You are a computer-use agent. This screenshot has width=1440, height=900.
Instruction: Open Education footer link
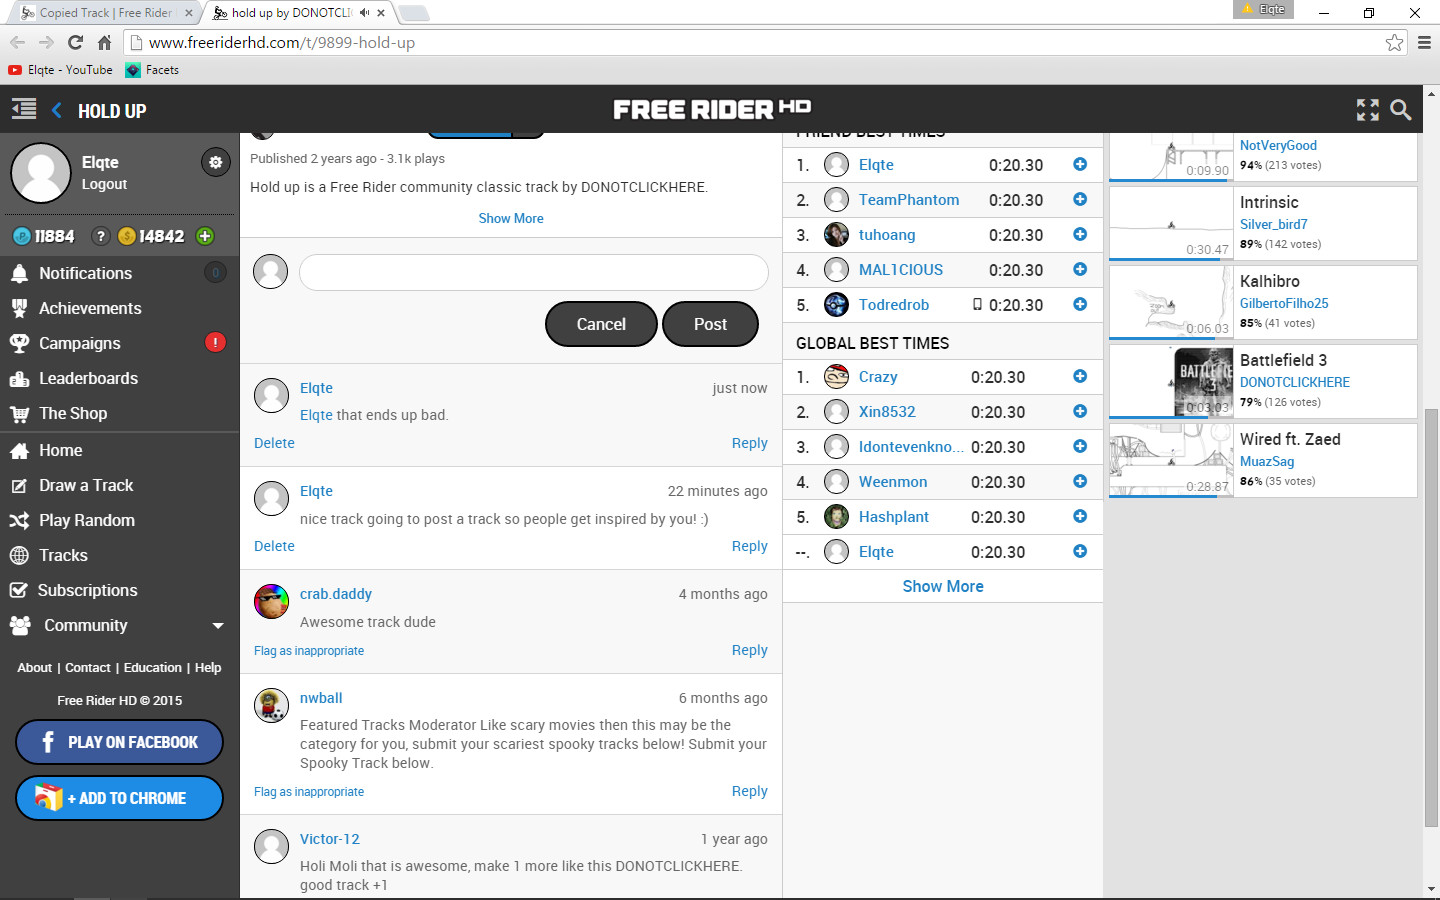(x=153, y=667)
